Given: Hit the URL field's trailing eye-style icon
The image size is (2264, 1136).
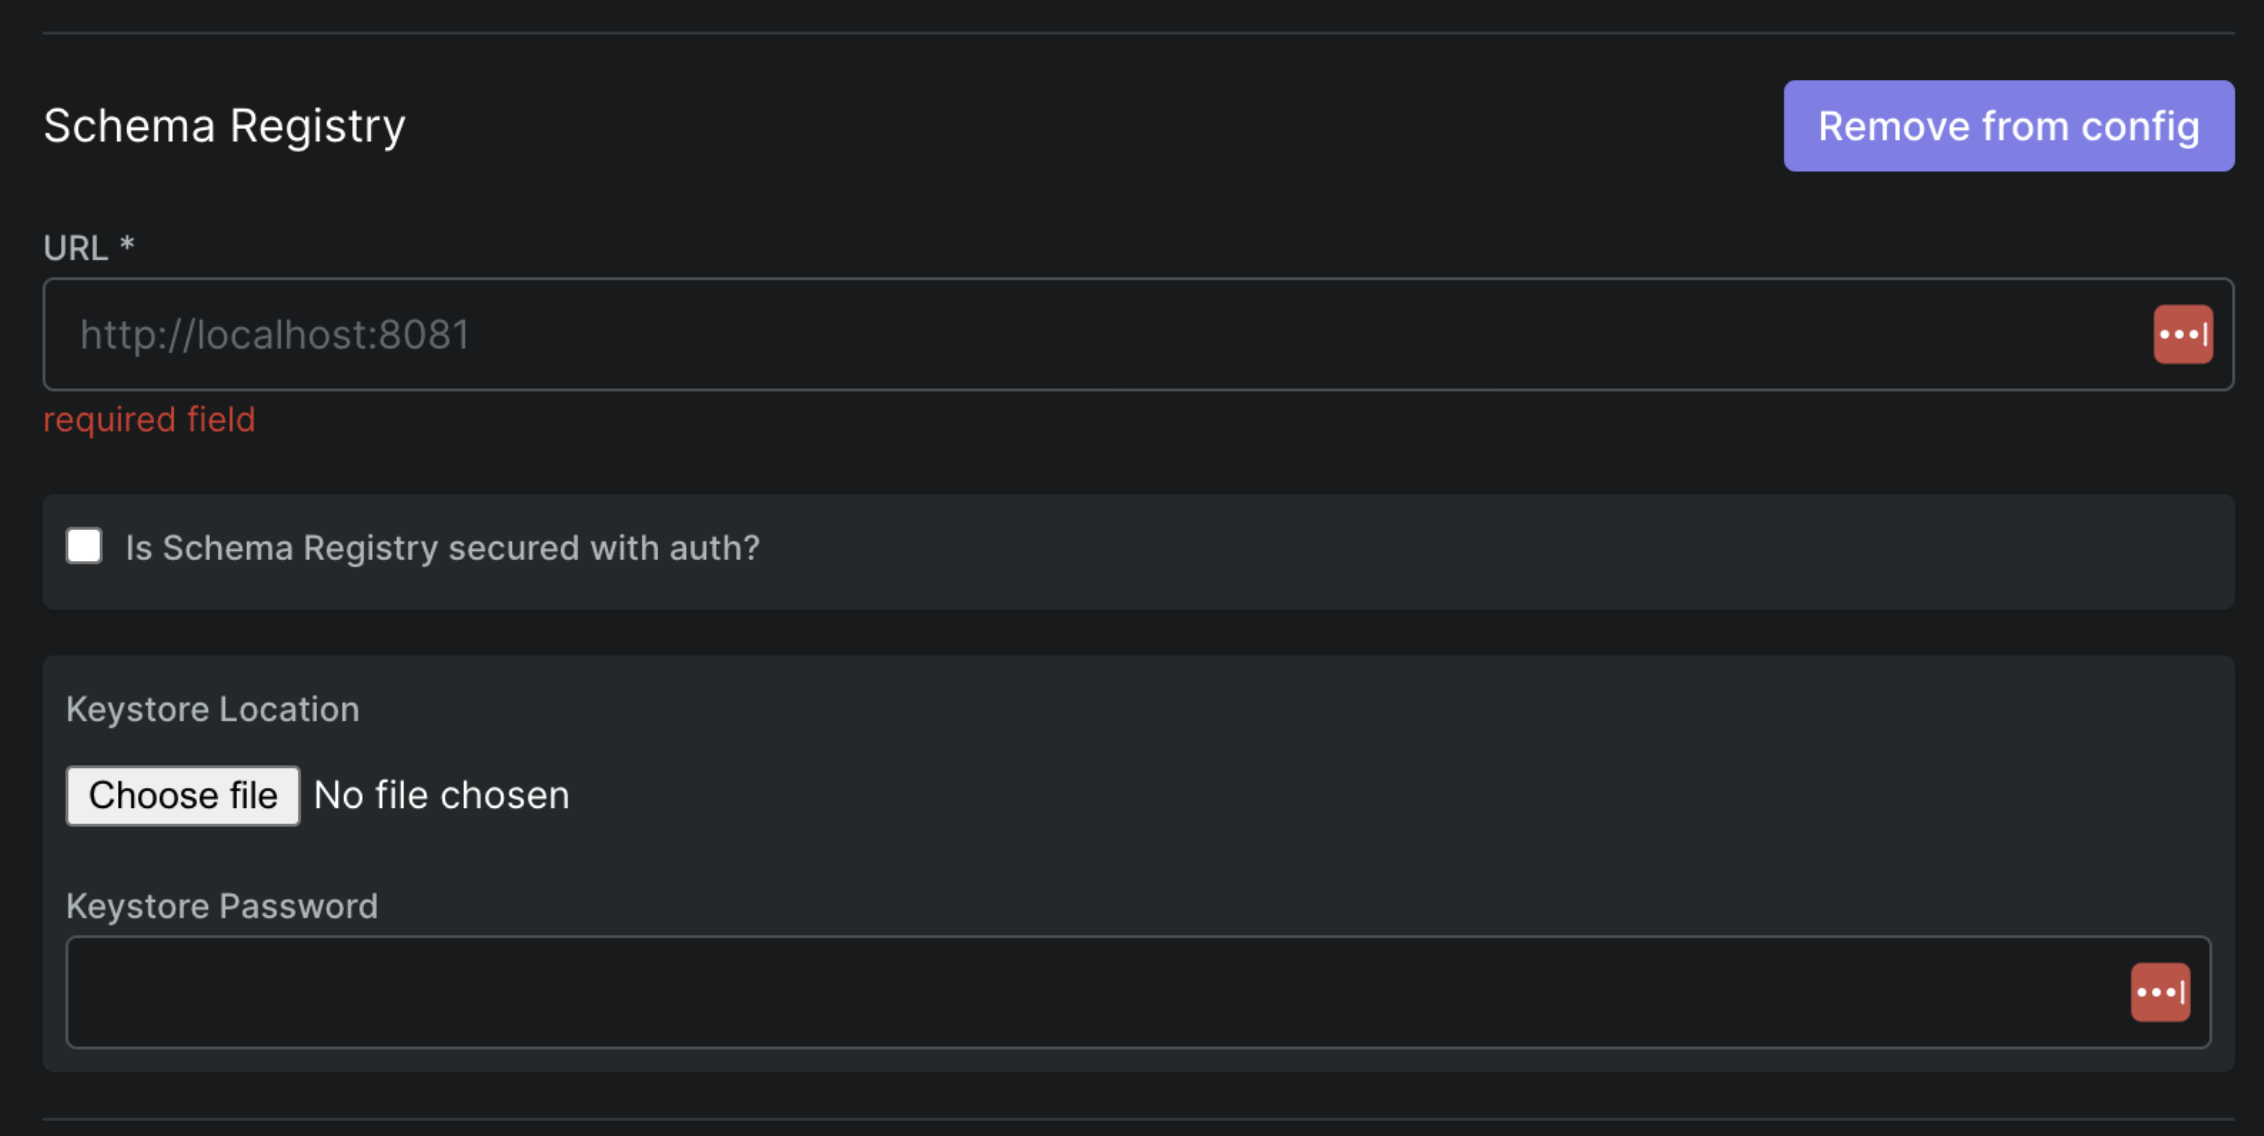Looking at the screenshot, I should (x=2183, y=334).
